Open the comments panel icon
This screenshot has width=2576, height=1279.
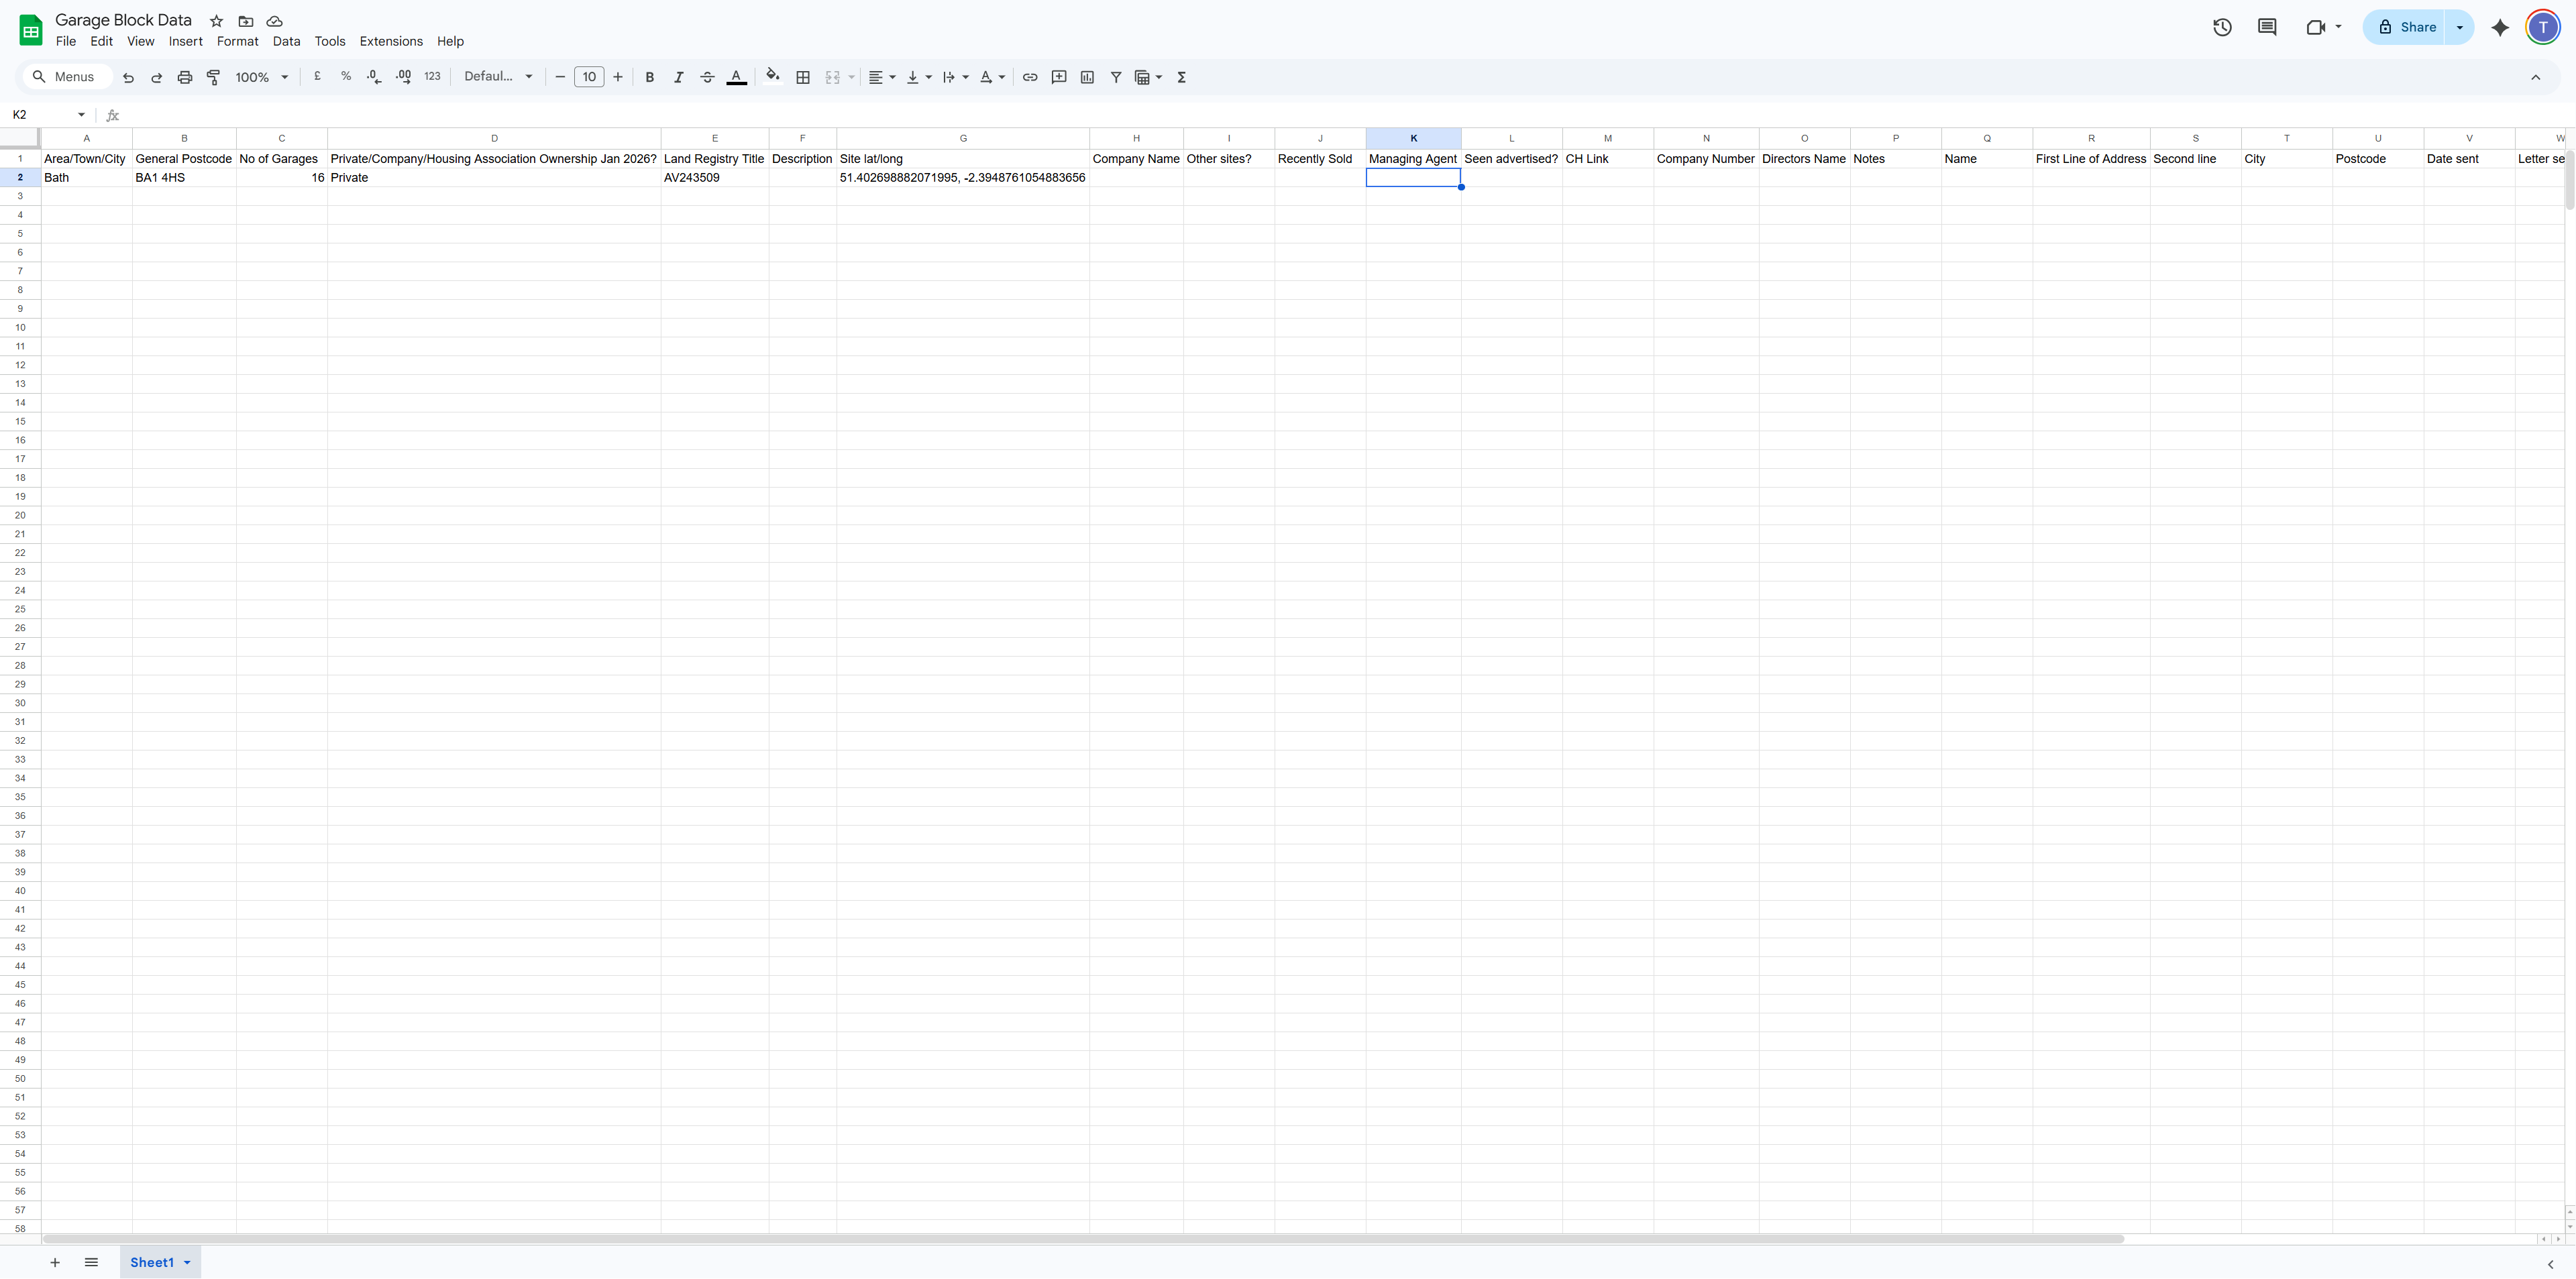[x=2267, y=27]
